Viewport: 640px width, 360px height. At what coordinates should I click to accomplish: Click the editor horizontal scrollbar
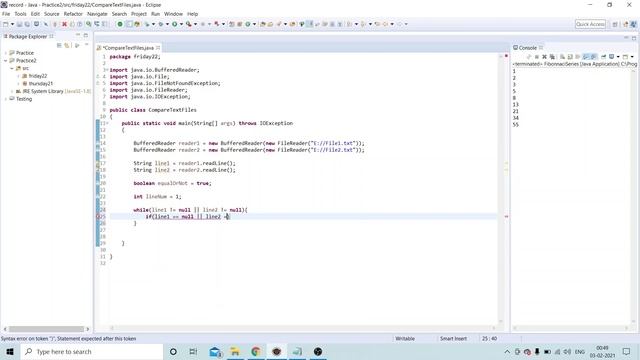[x=302, y=327]
